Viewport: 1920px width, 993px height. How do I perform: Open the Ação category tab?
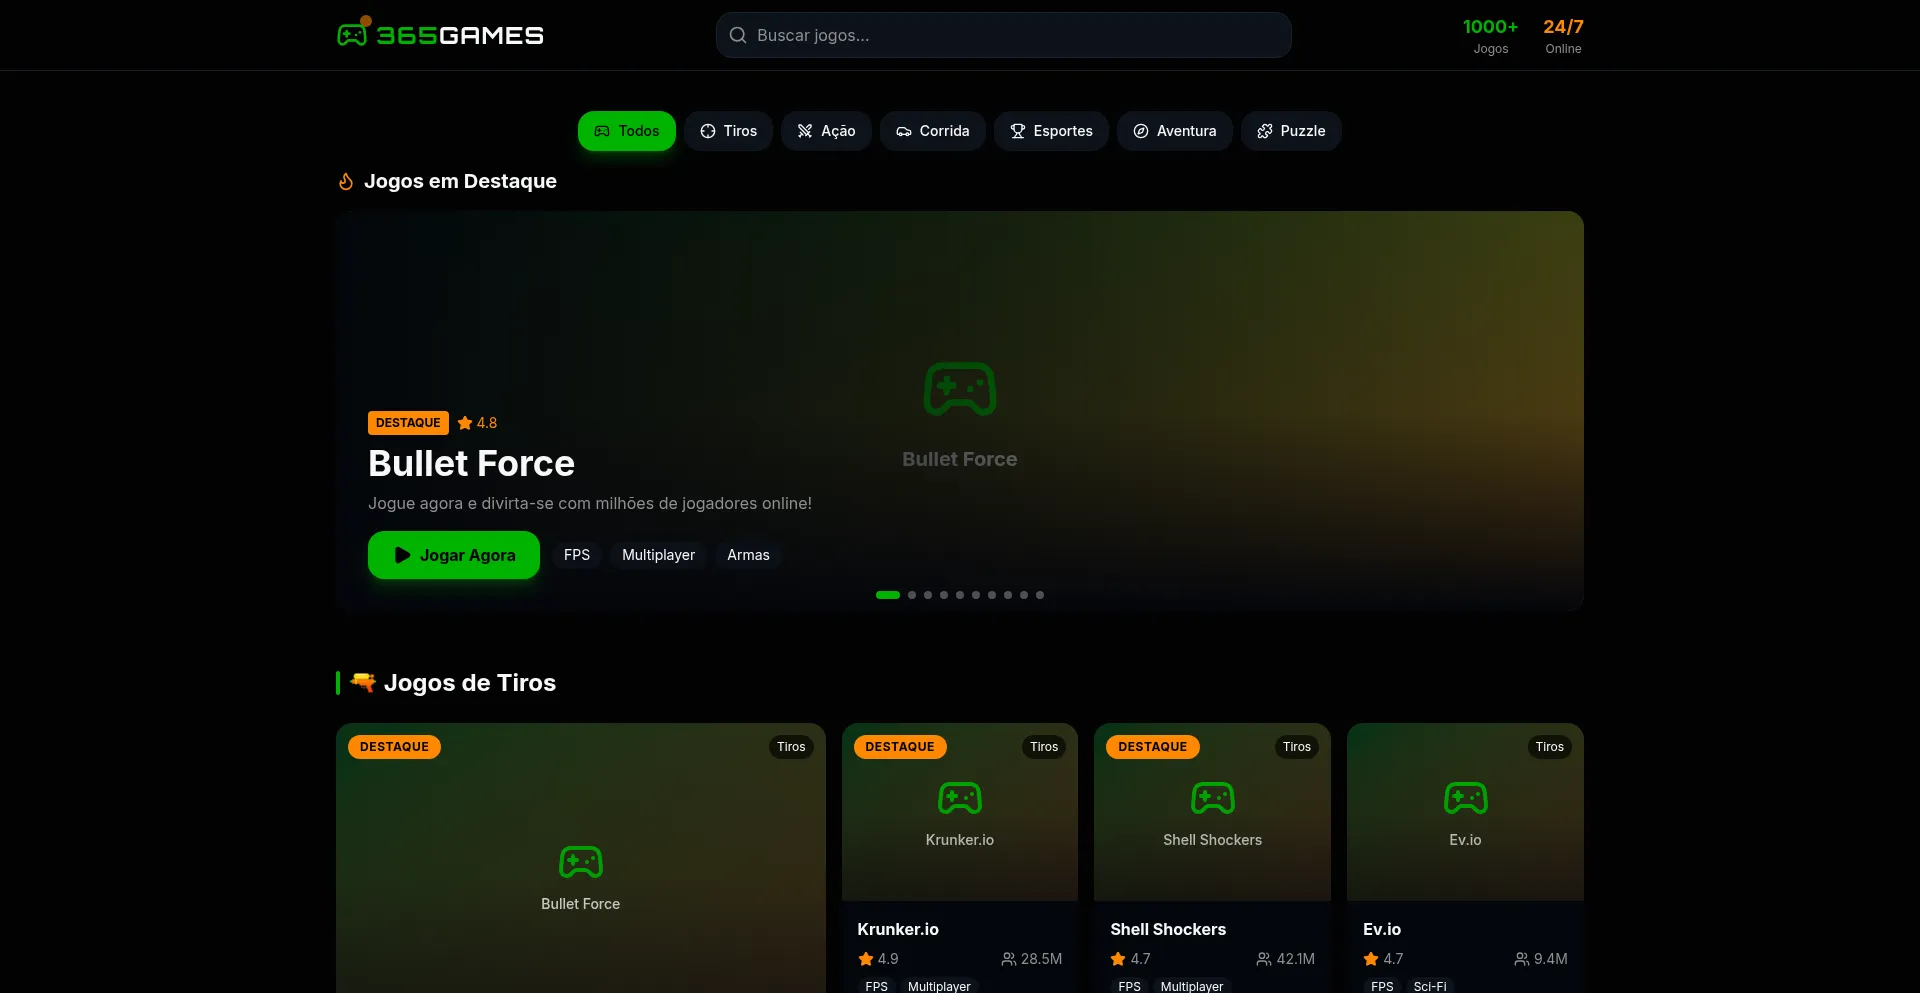826,131
